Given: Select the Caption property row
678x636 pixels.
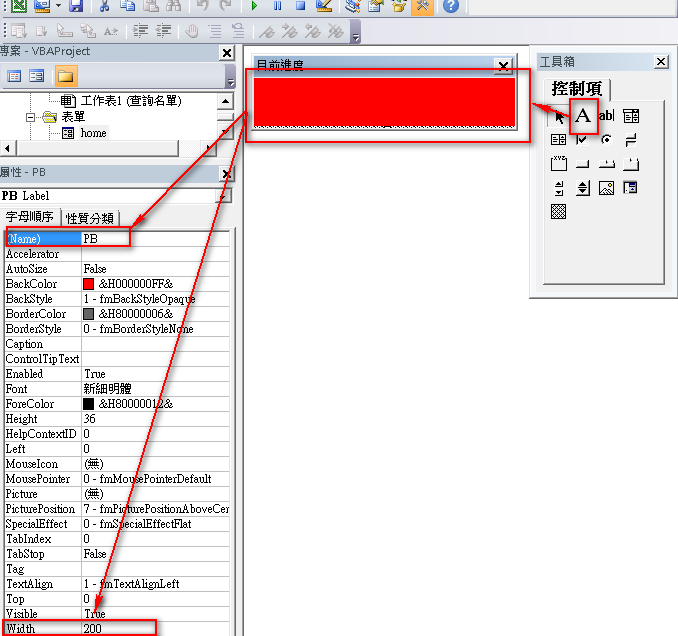Looking at the screenshot, I should tap(117, 344).
